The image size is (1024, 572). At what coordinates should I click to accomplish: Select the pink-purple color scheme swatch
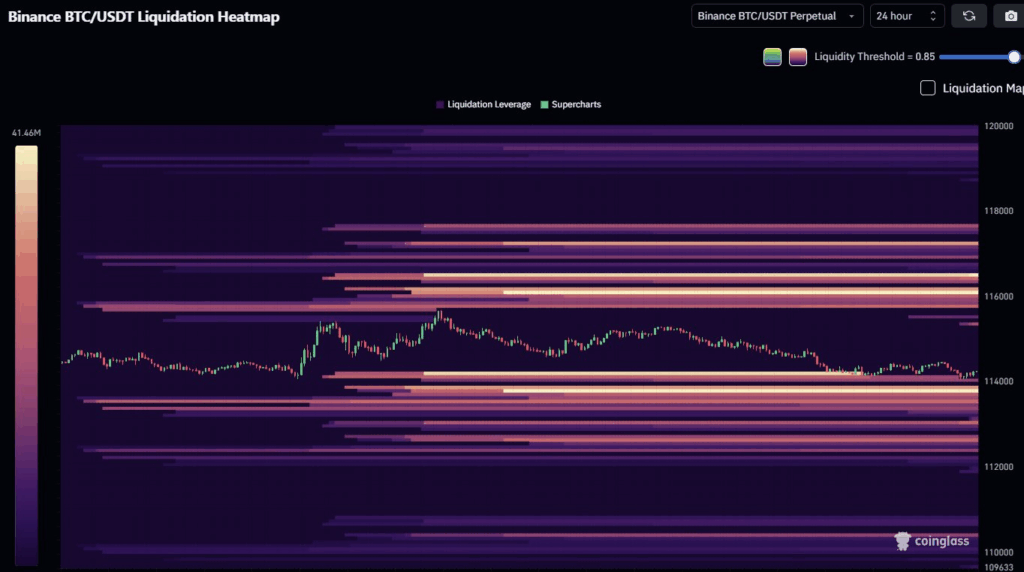click(797, 57)
